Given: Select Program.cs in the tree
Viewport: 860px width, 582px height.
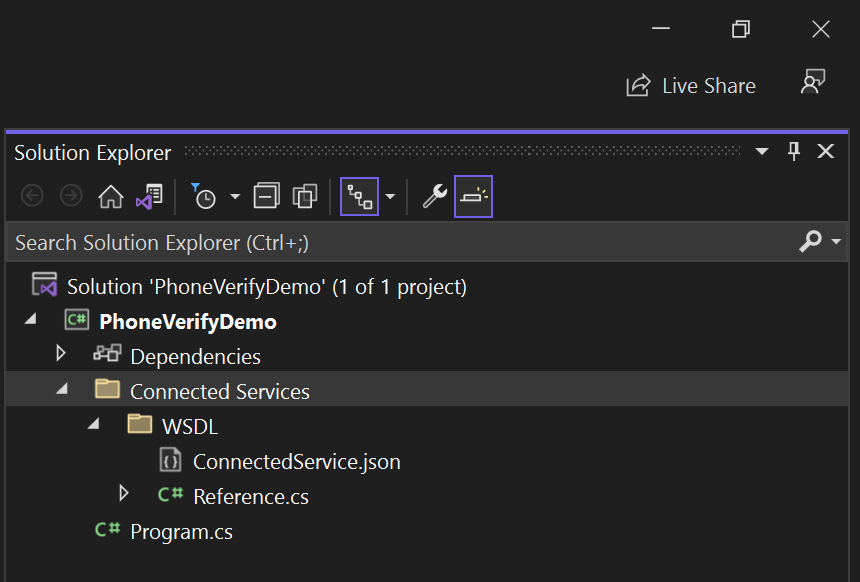Looking at the screenshot, I should pyautogui.click(x=181, y=532).
